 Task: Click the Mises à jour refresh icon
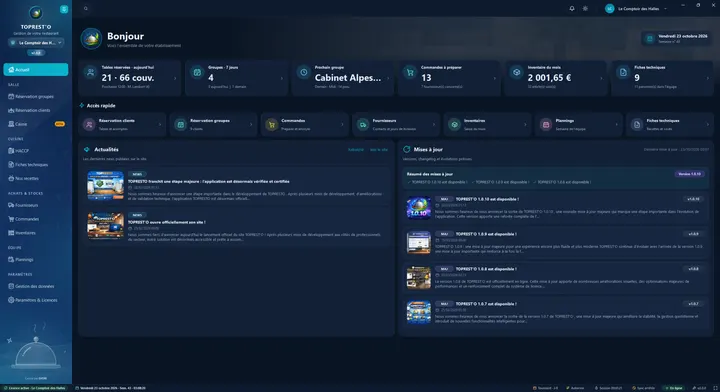point(406,150)
